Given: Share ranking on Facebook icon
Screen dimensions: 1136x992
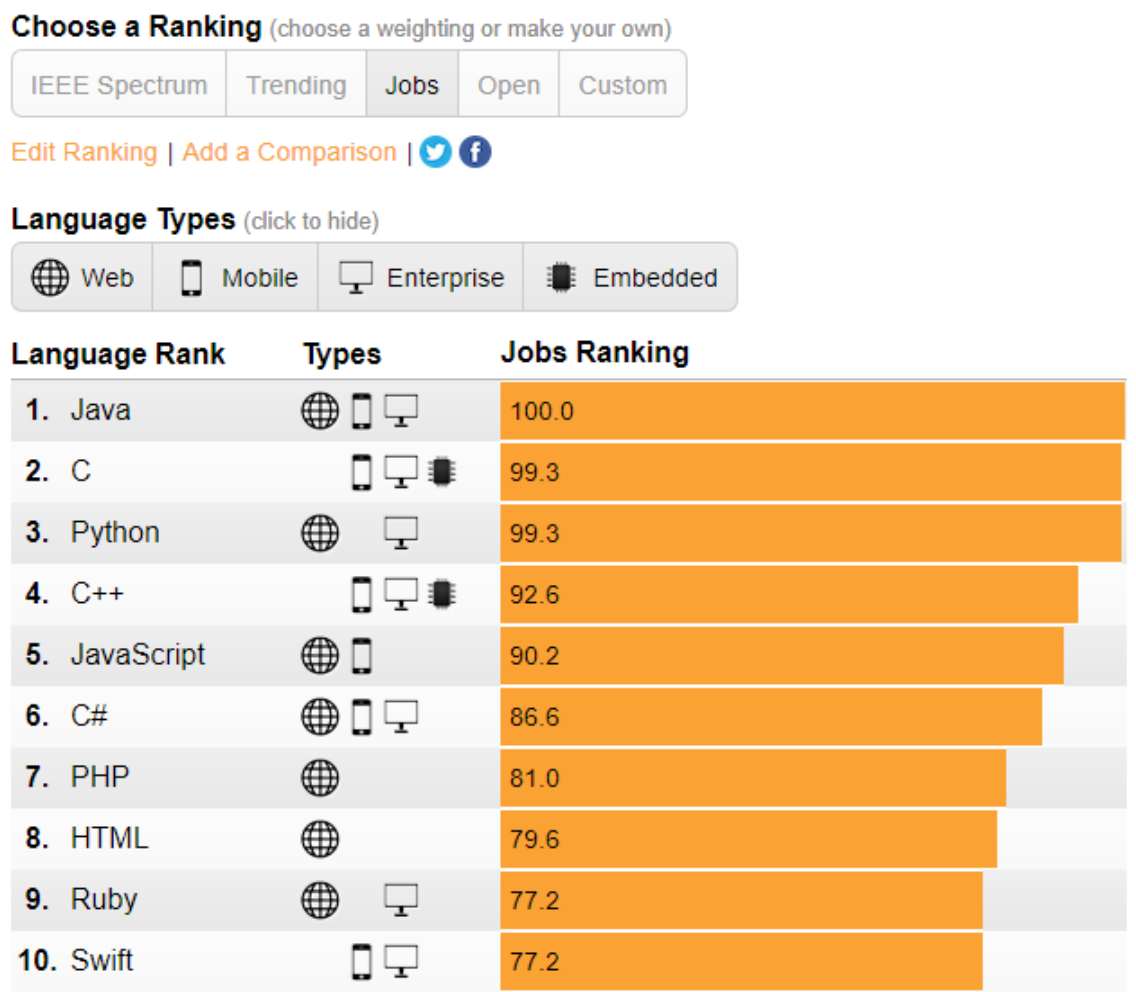Looking at the screenshot, I should 476,152.
